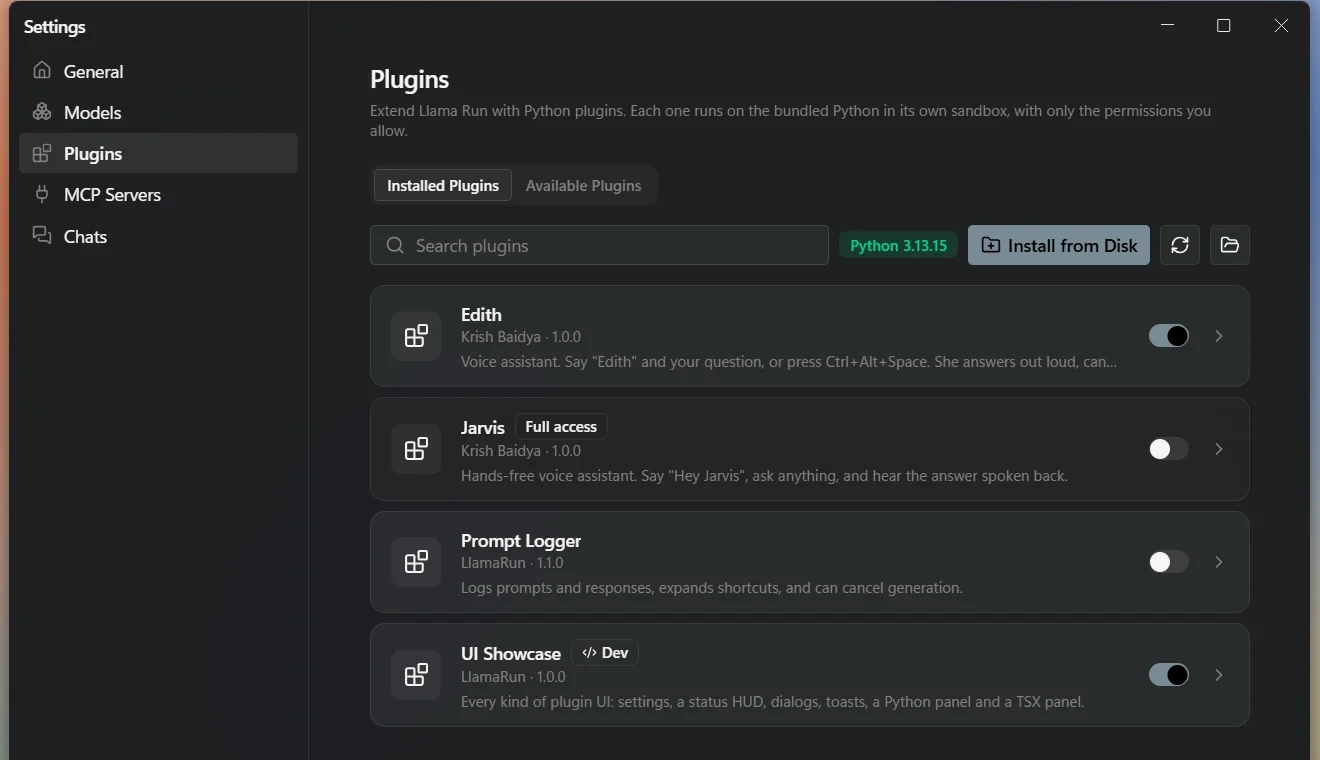Expand Prompt Logger details chevron
Image resolution: width=1320 pixels, height=760 pixels.
[x=1219, y=562]
